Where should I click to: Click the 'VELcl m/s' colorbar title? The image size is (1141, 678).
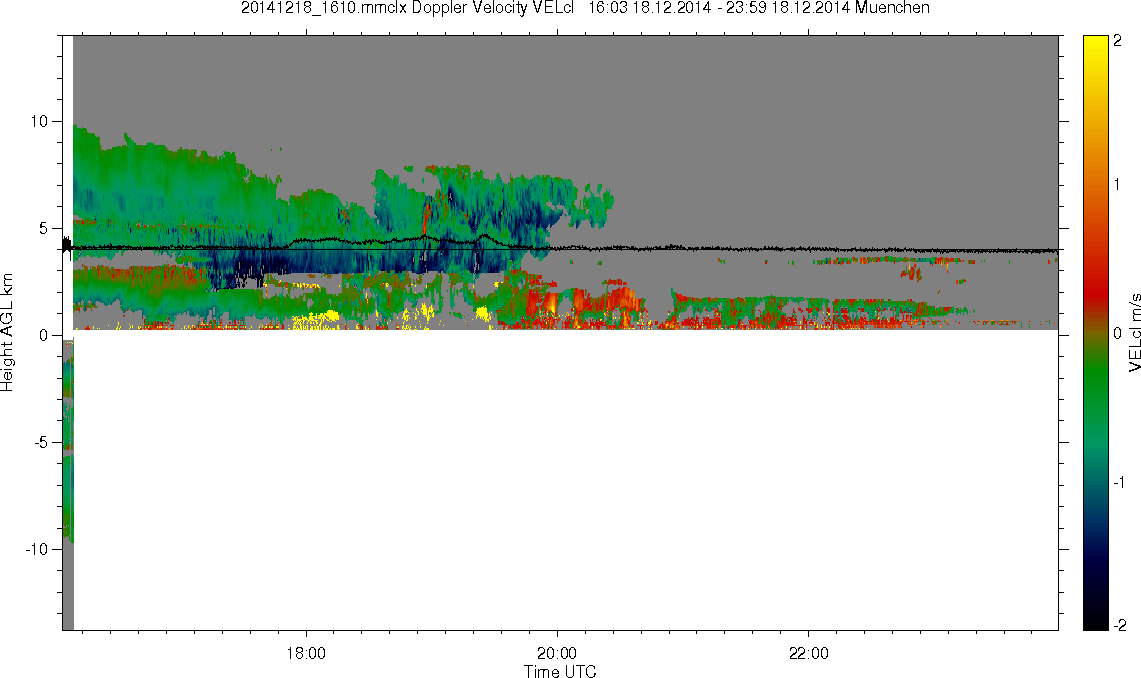point(1134,332)
